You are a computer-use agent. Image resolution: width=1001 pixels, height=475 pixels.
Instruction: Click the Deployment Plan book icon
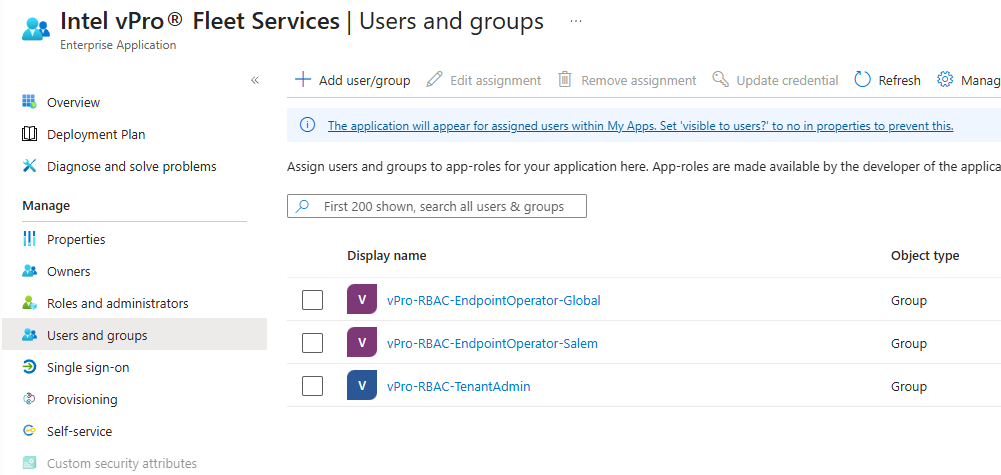[x=29, y=134]
